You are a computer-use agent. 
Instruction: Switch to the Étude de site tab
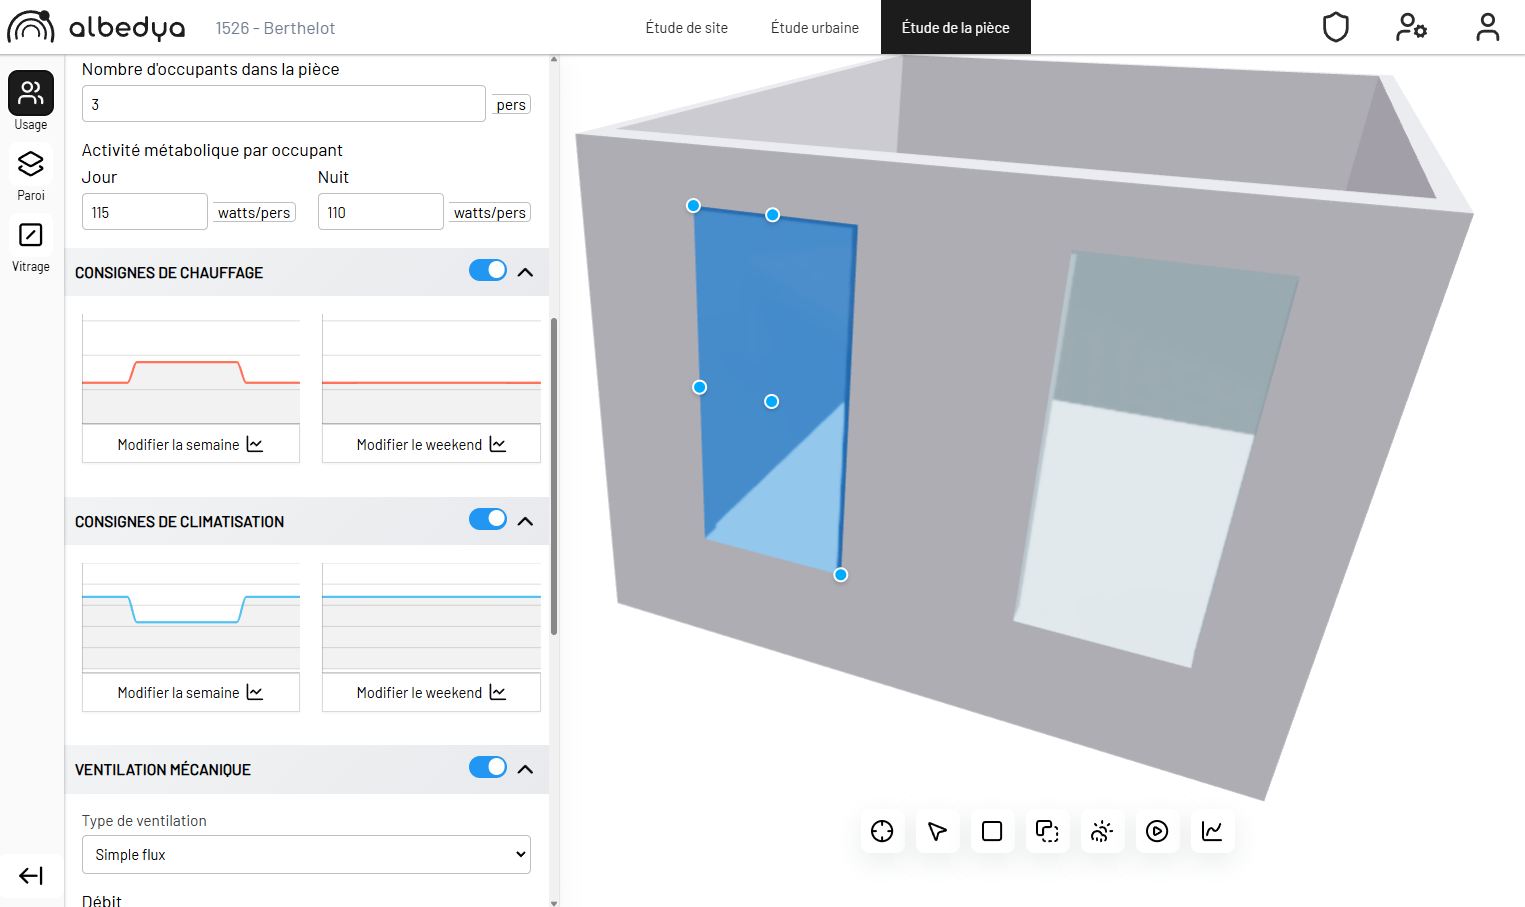click(687, 27)
